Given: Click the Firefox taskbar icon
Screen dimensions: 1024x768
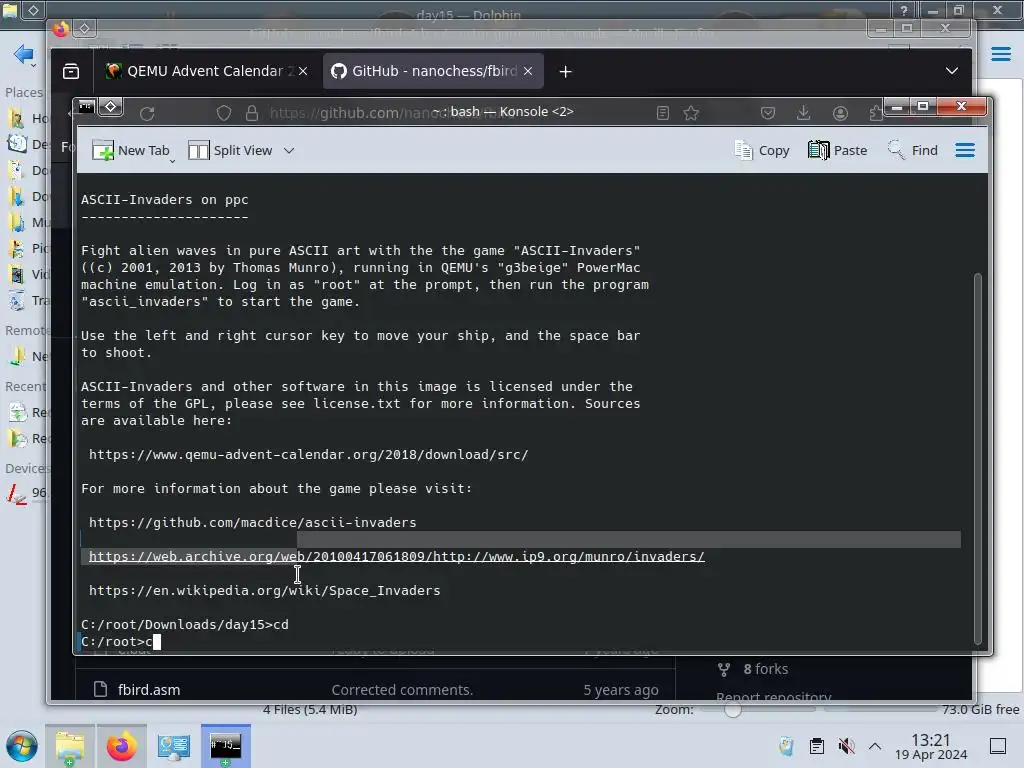Looking at the screenshot, I should (121, 746).
